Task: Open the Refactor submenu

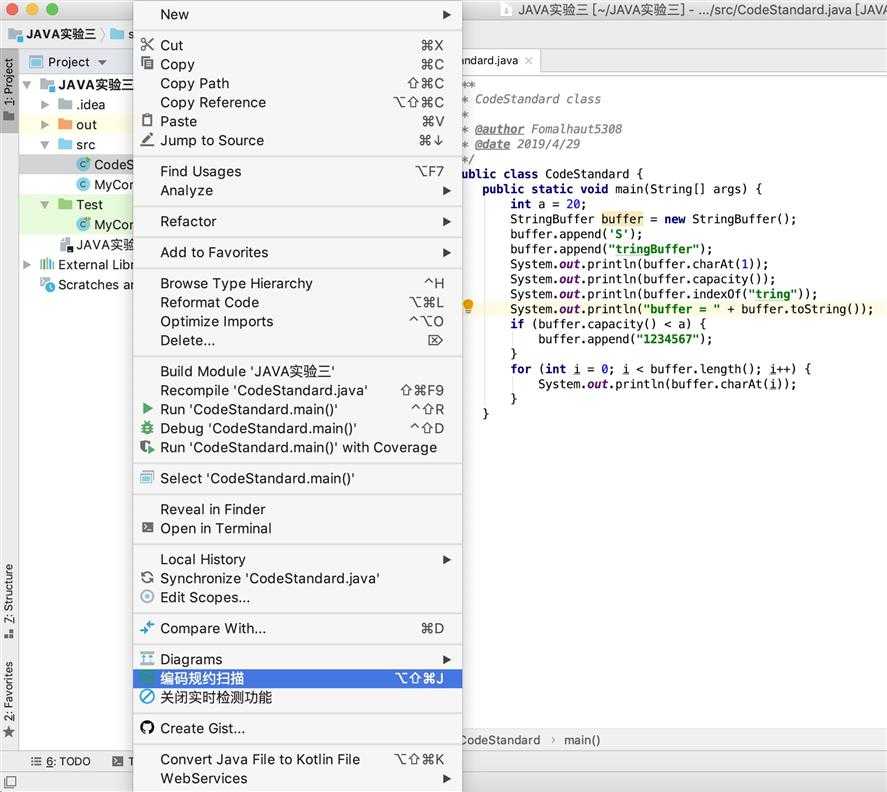Action: coord(298,221)
